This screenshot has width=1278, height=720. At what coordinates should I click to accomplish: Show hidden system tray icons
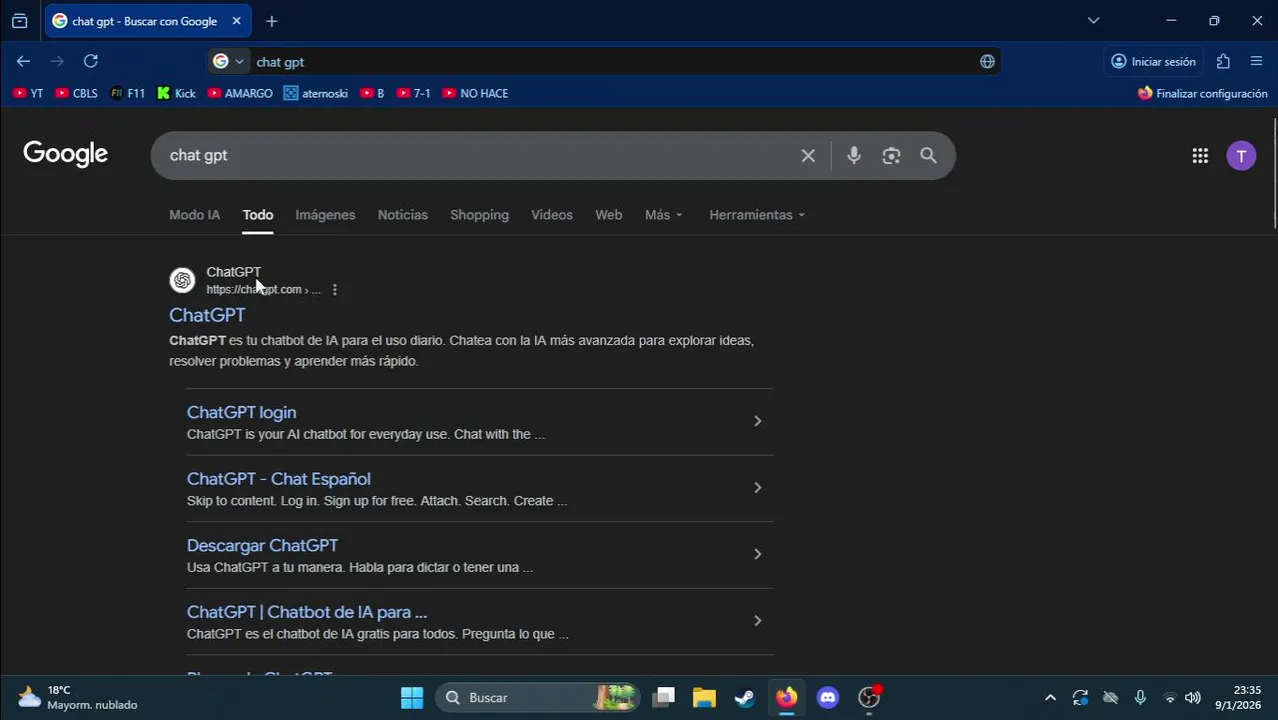click(1050, 697)
